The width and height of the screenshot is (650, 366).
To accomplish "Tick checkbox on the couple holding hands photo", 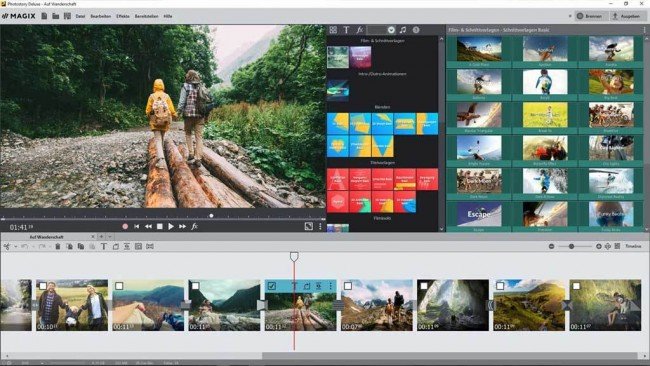I will [43, 286].
